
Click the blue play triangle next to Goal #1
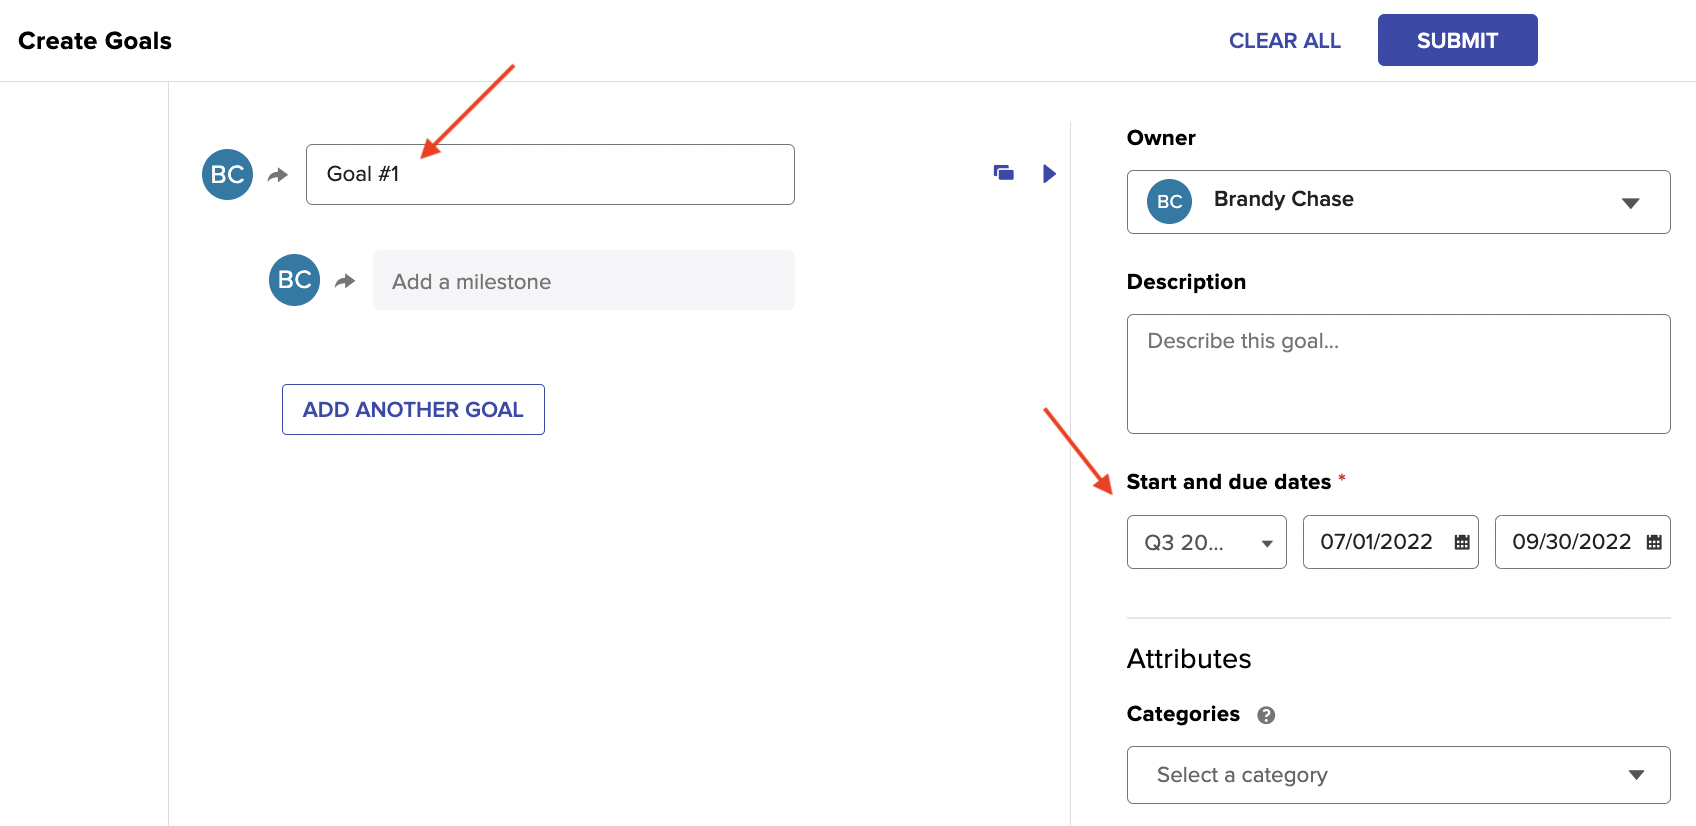point(1049,174)
